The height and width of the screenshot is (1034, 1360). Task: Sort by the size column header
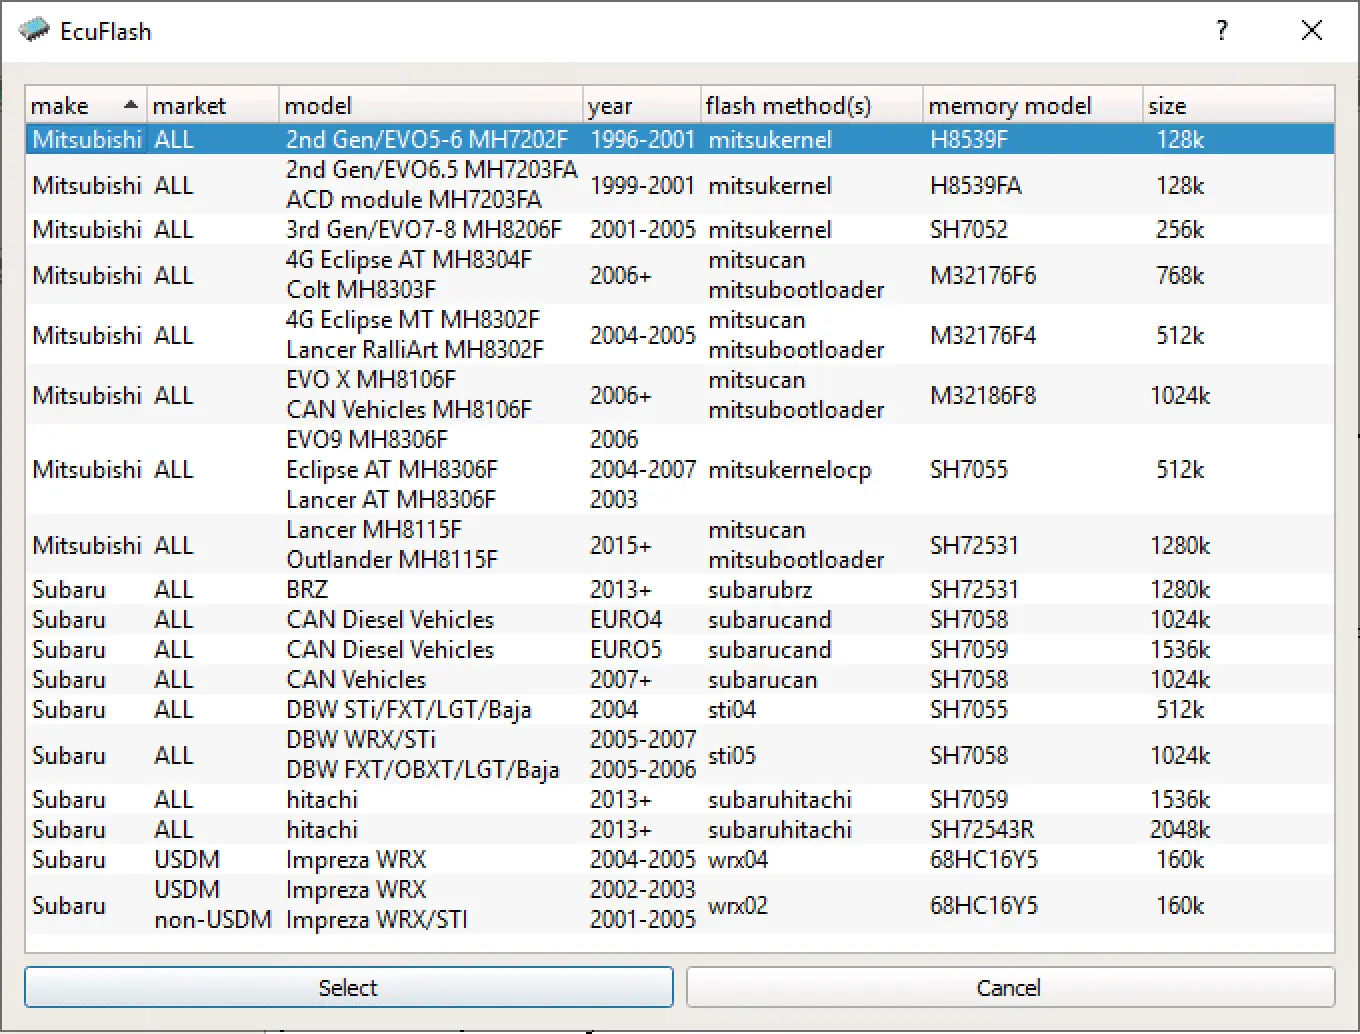(1238, 105)
